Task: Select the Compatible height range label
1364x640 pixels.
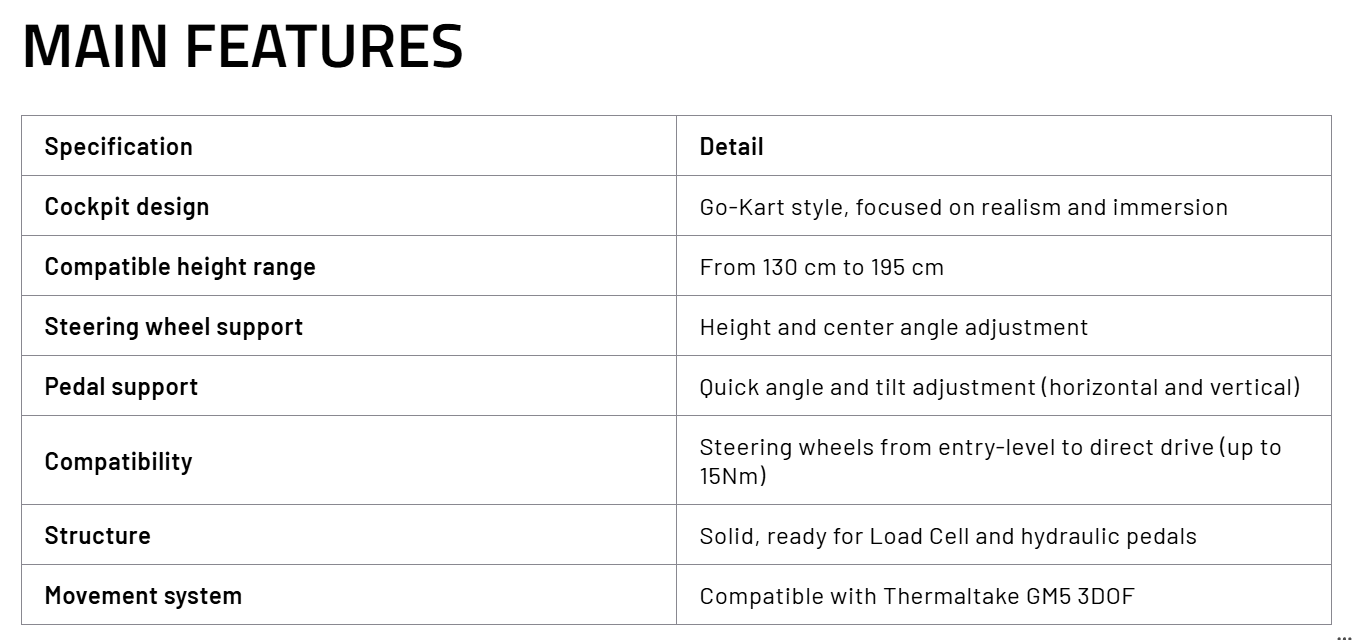Action: pos(180,267)
